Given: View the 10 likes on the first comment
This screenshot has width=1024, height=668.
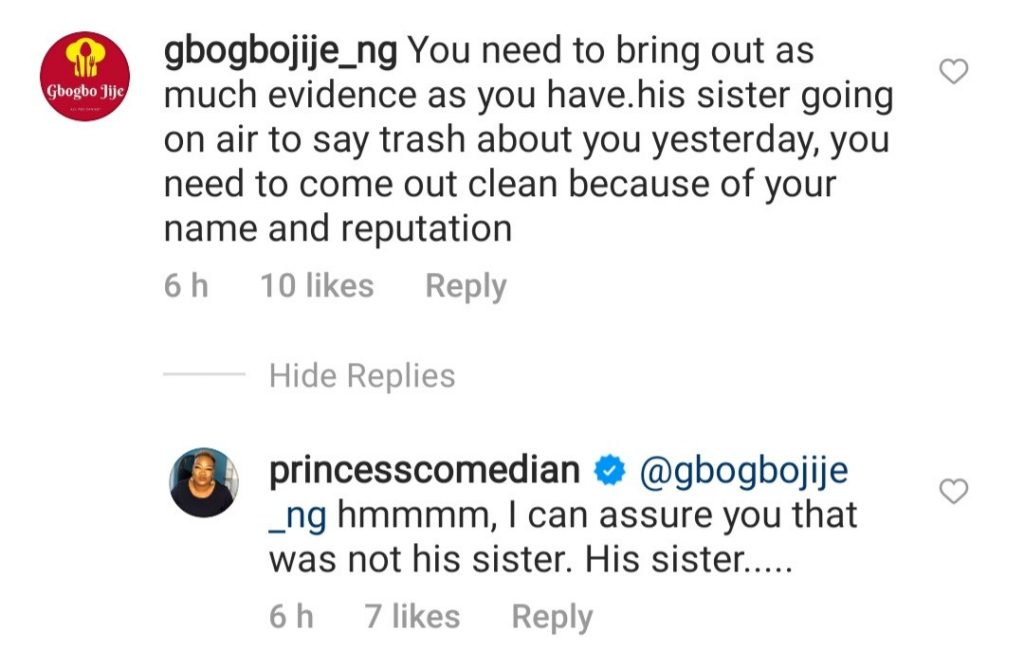Looking at the screenshot, I should coord(317,286).
